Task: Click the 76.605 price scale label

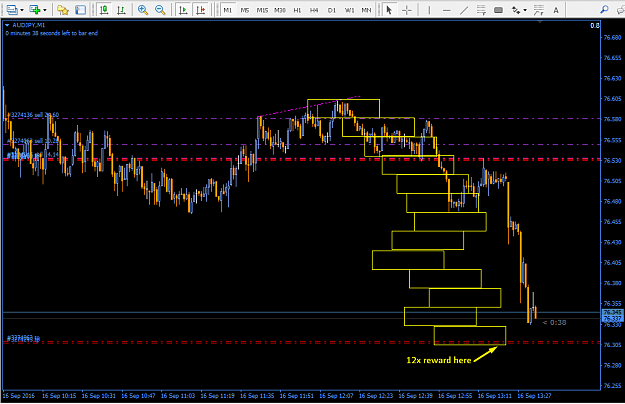Action: coord(612,98)
